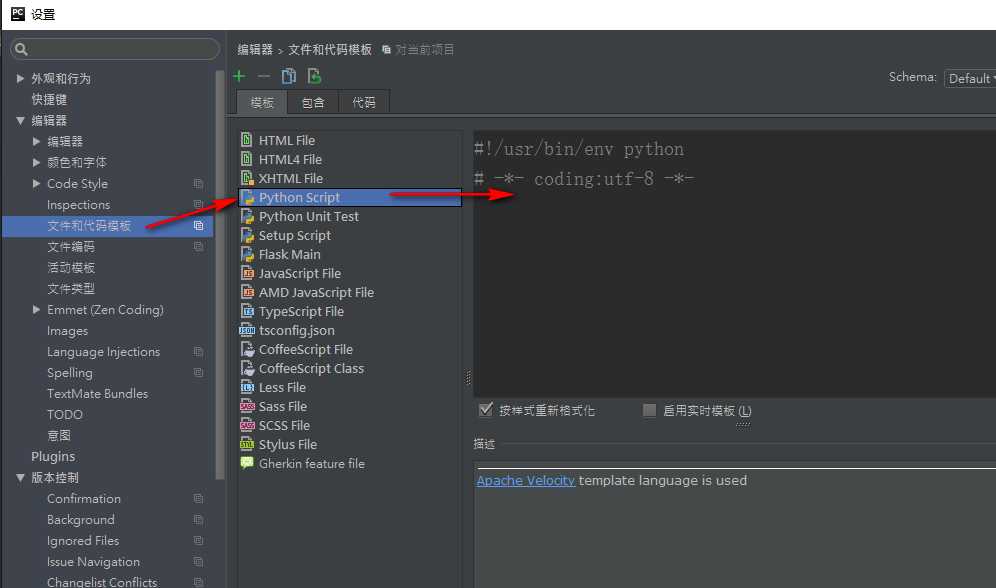Click the project-level icon next to Spelling
Viewport: 996px width, 588px height.
pyautogui.click(x=198, y=373)
